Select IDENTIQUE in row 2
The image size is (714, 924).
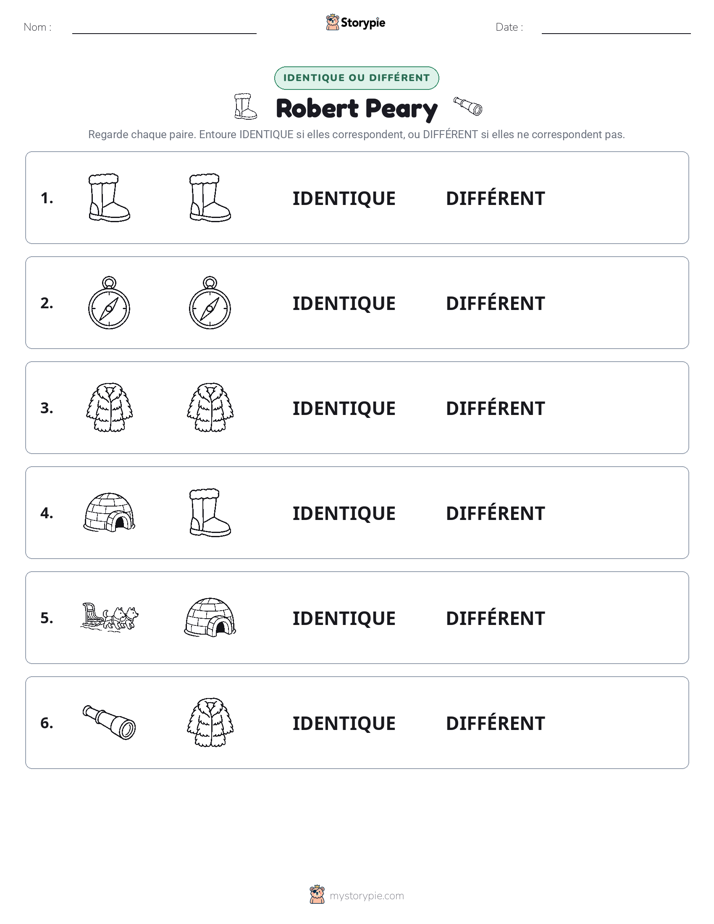tap(344, 303)
